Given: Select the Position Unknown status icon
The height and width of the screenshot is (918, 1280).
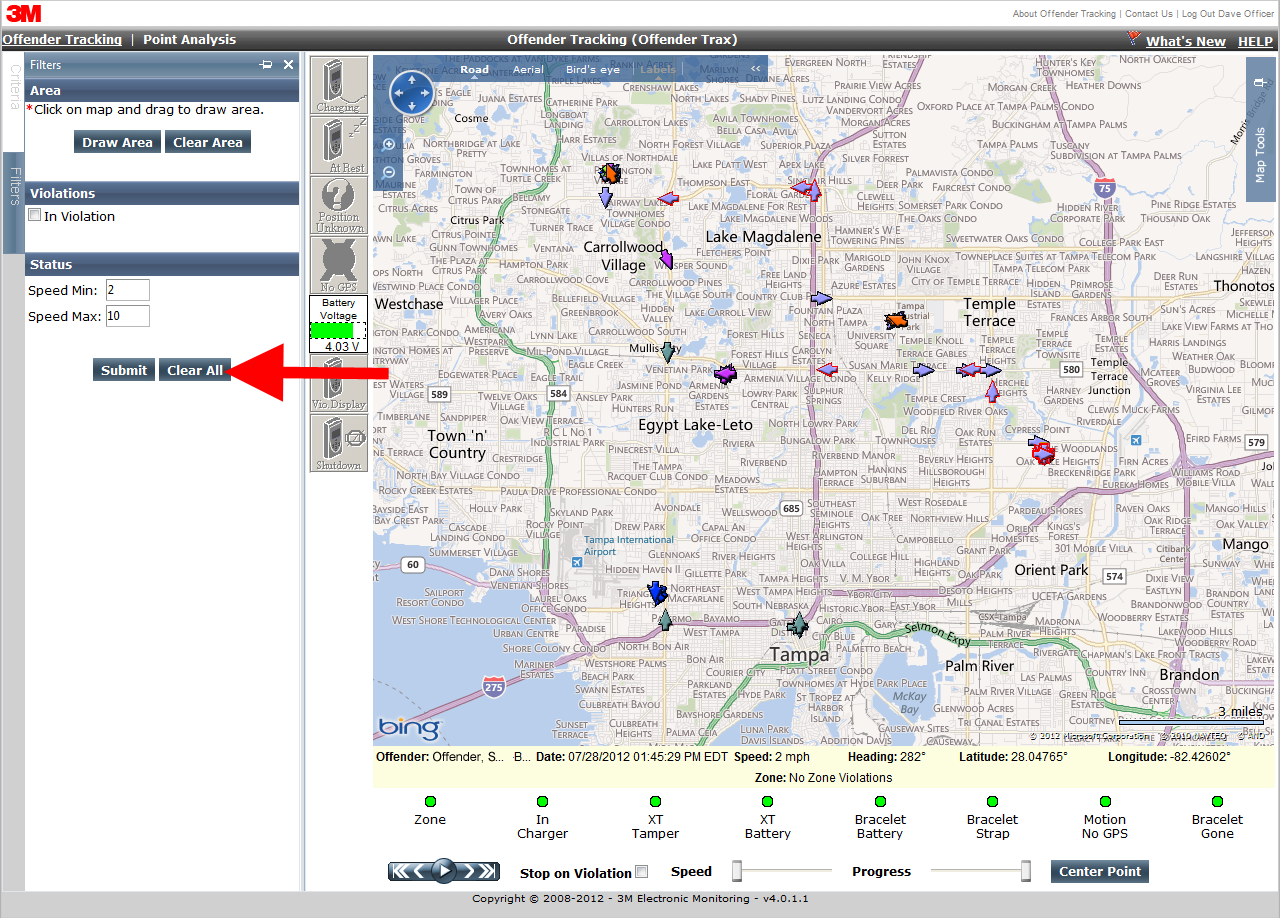Looking at the screenshot, I should point(339,205).
